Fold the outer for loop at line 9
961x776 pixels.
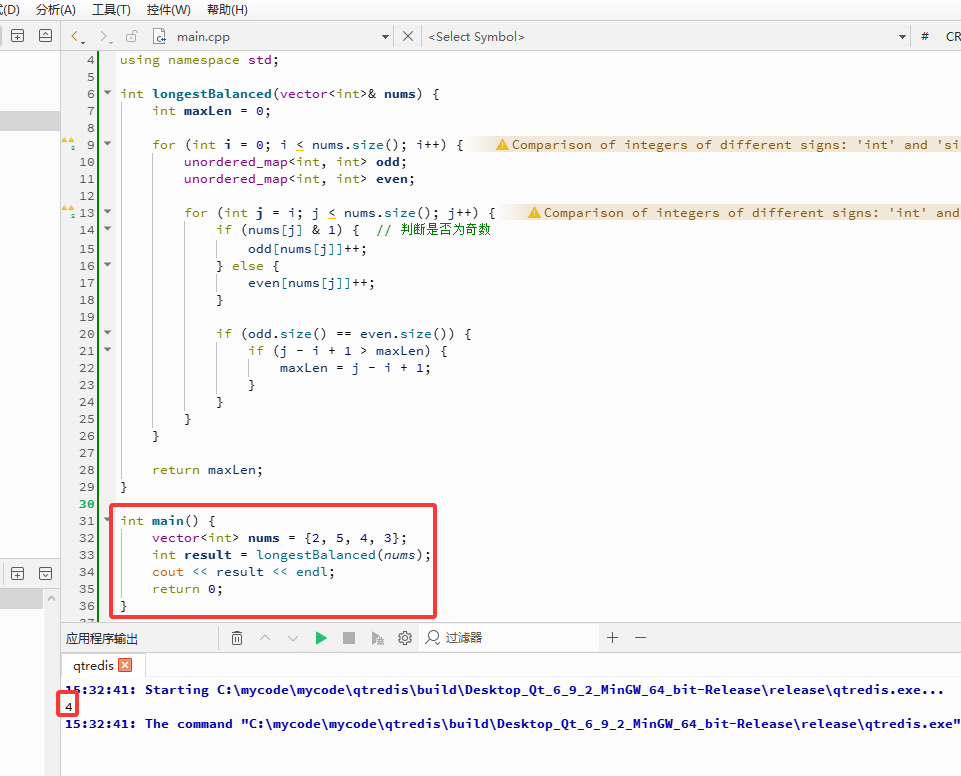[x=107, y=144]
